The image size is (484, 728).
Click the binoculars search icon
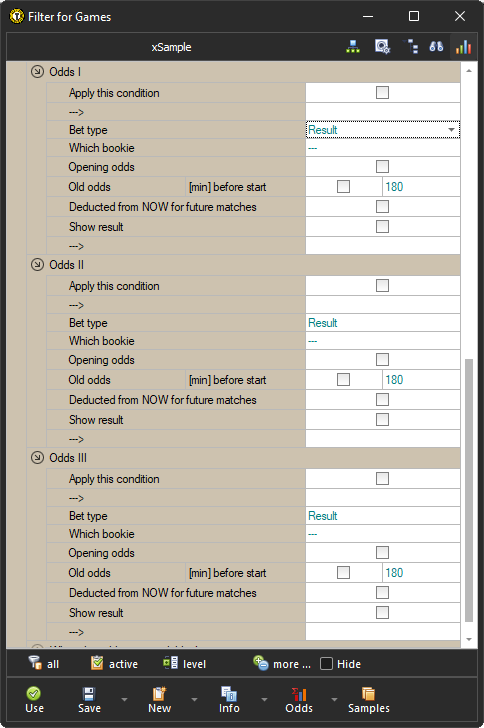pyautogui.click(x=436, y=46)
